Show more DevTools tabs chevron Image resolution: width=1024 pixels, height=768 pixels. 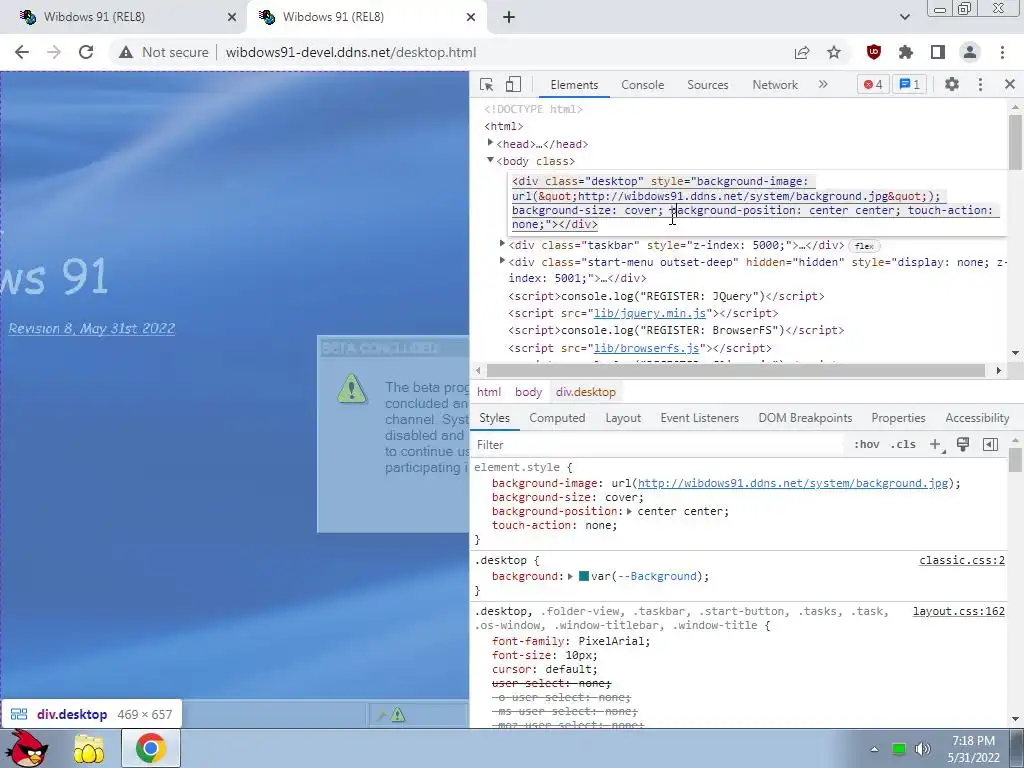[x=823, y=84]
